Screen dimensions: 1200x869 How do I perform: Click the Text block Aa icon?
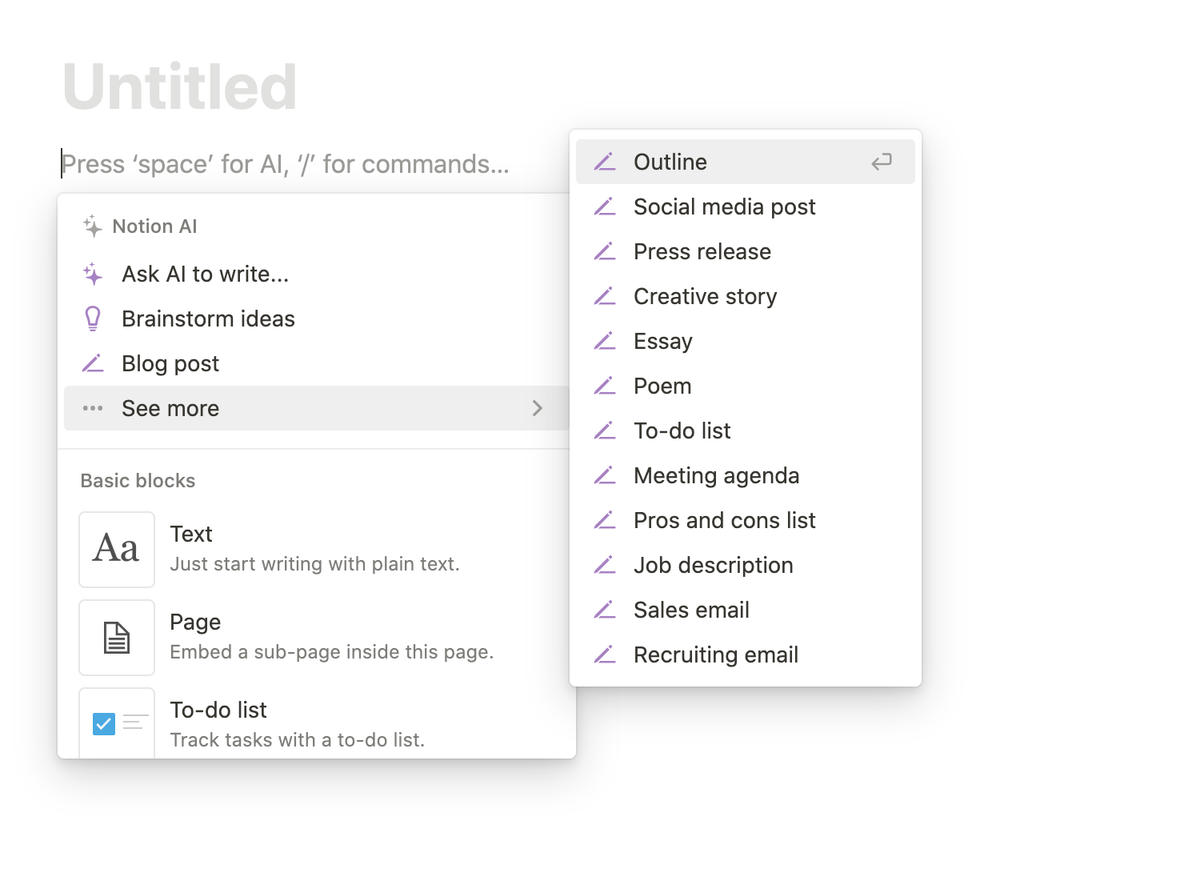coord(117,549)
